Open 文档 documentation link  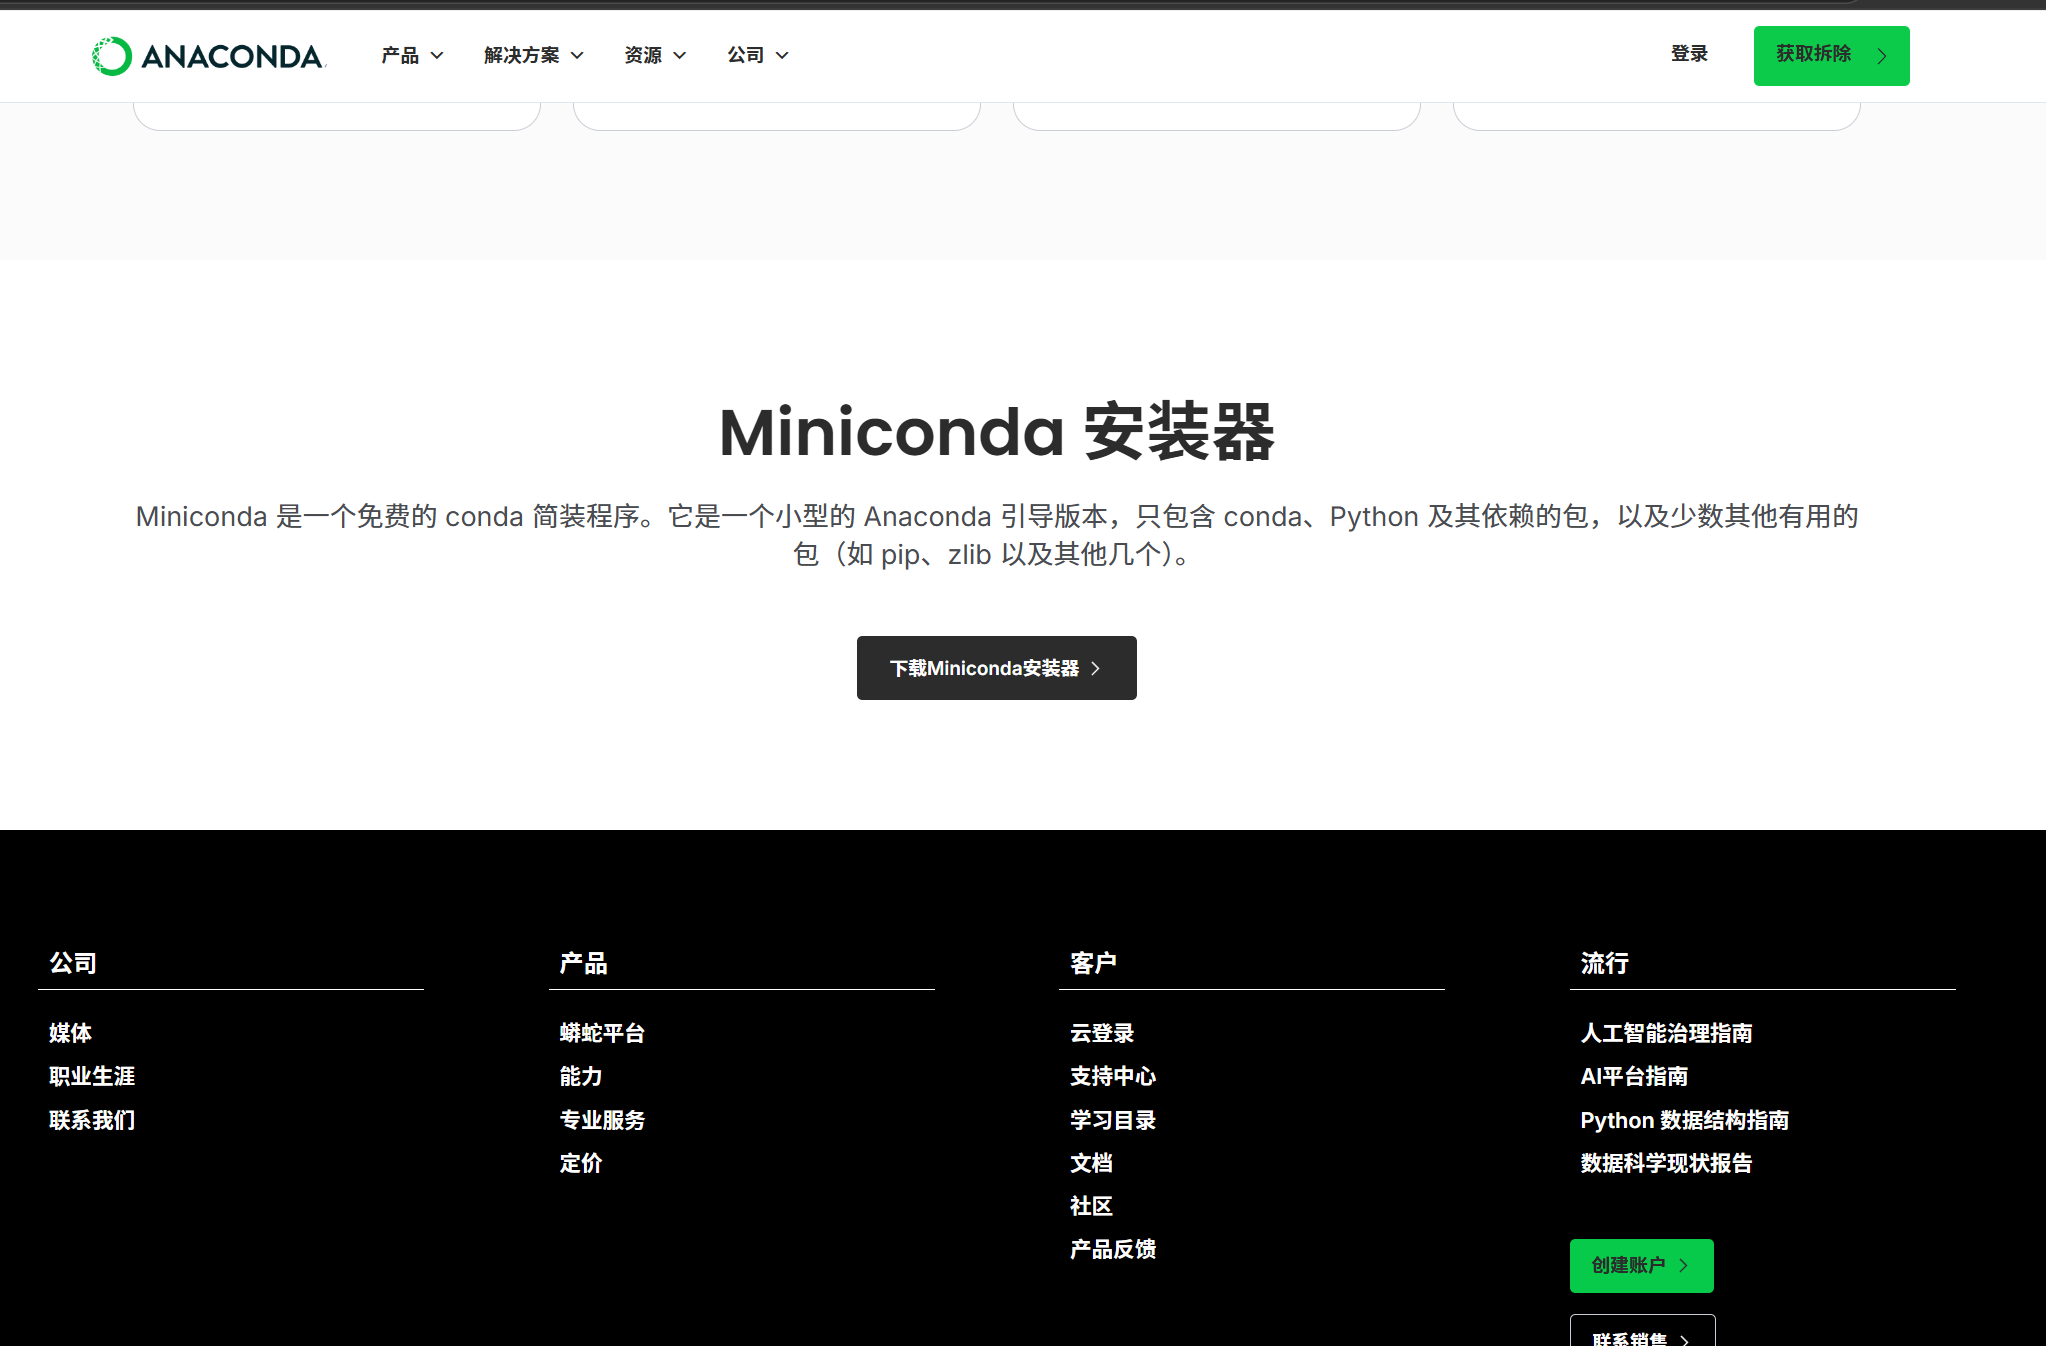[x=1091, y=1163]
